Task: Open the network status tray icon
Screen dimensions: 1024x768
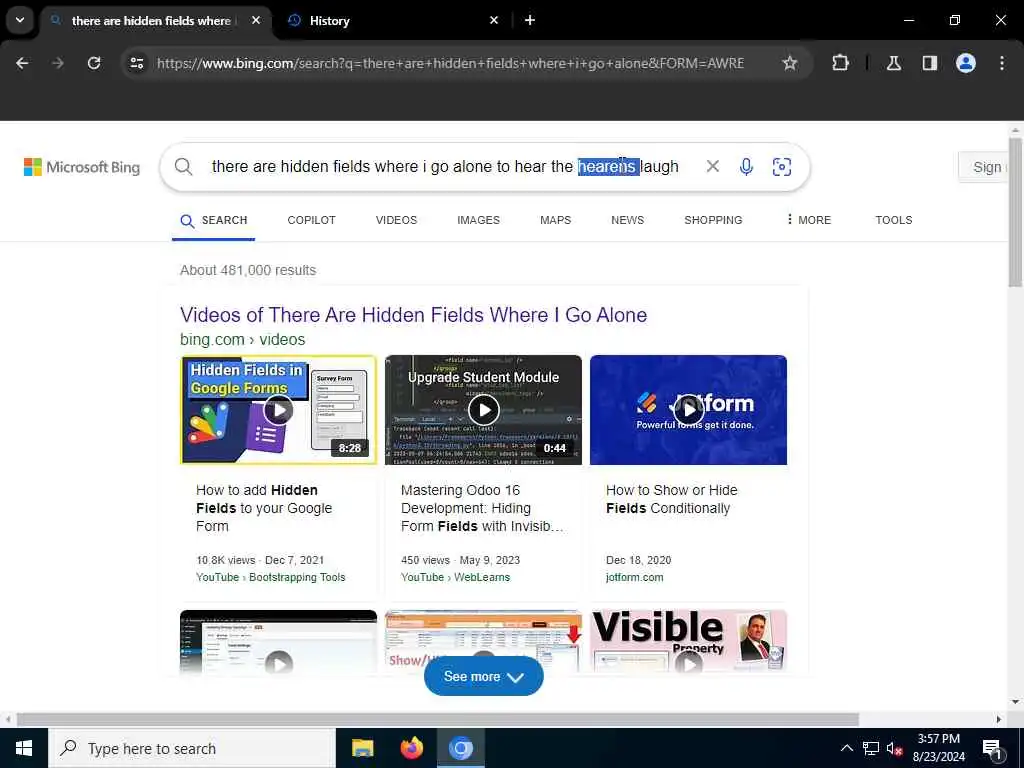Action: tap(871, 748)
